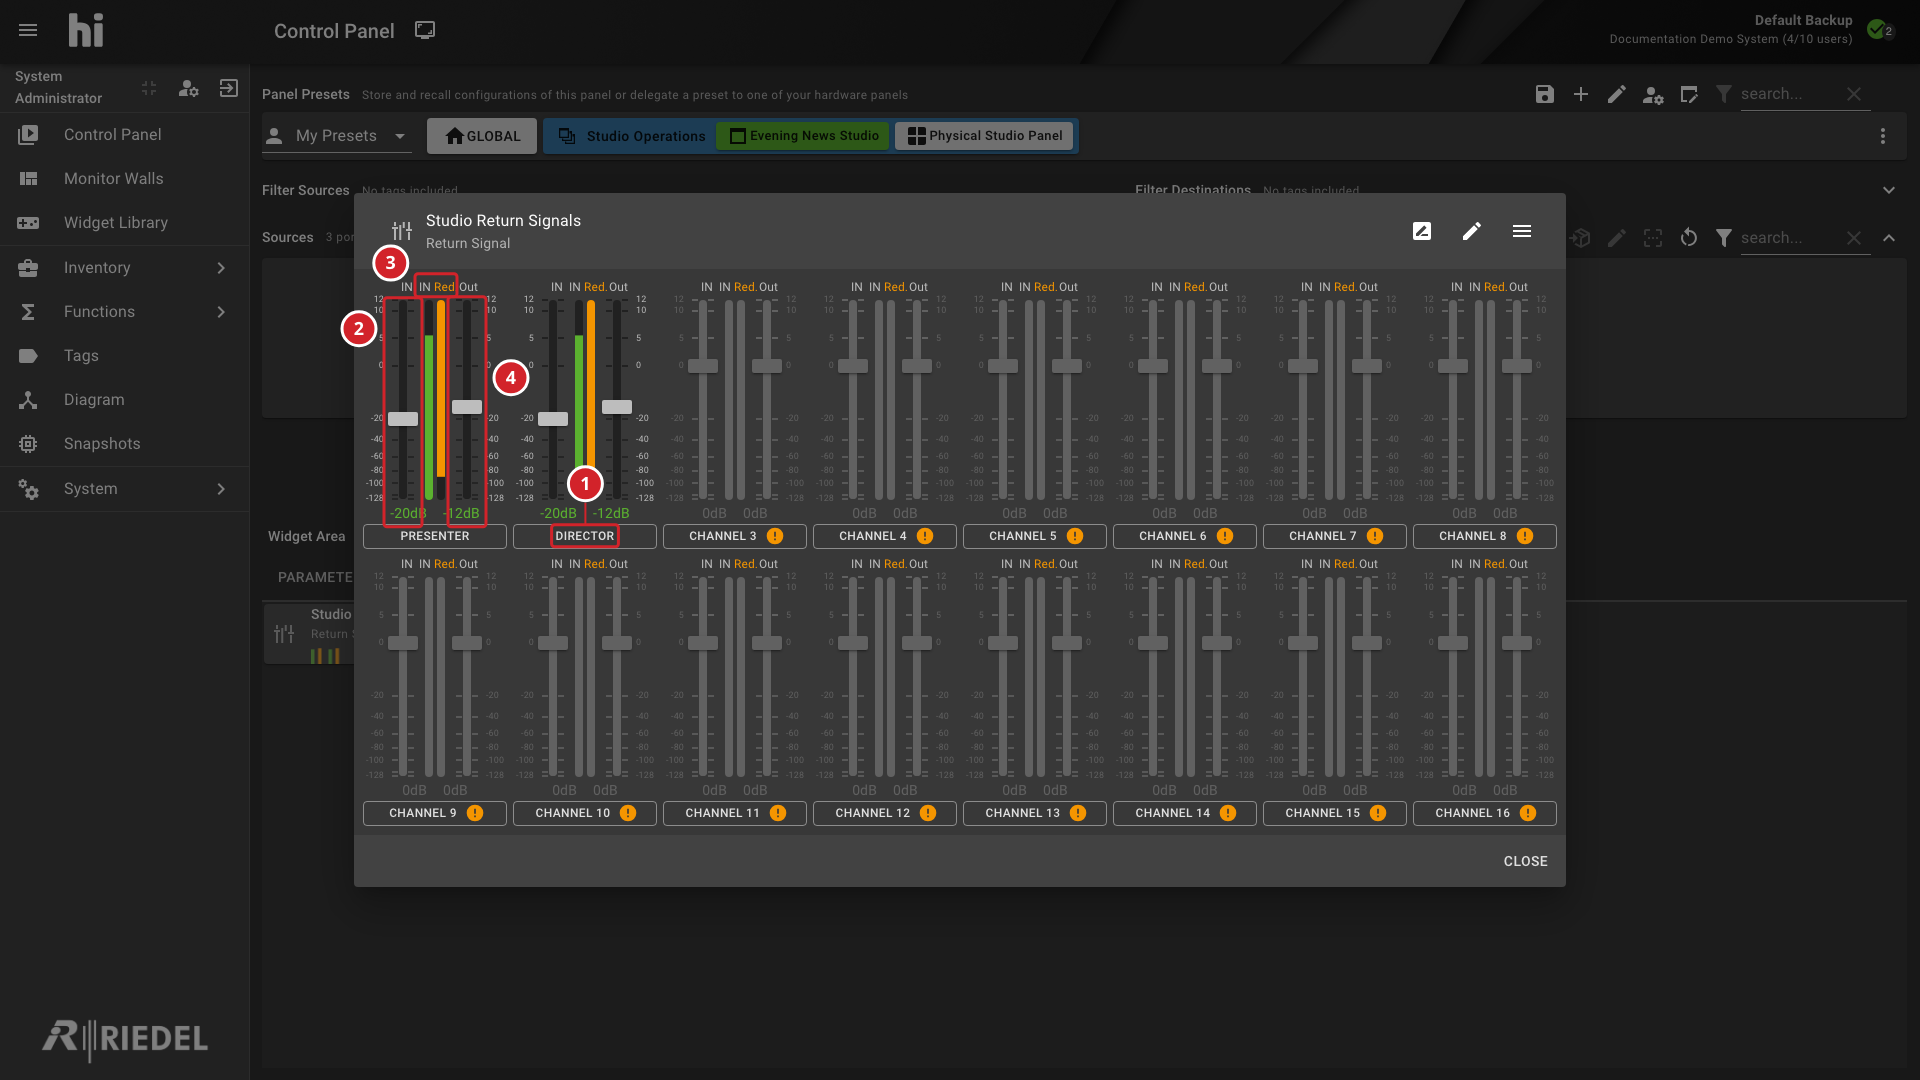This screenshot has width=1920, height=1080.
Task: Select the Physical Studio Panel preset
Action: [985, 136]
